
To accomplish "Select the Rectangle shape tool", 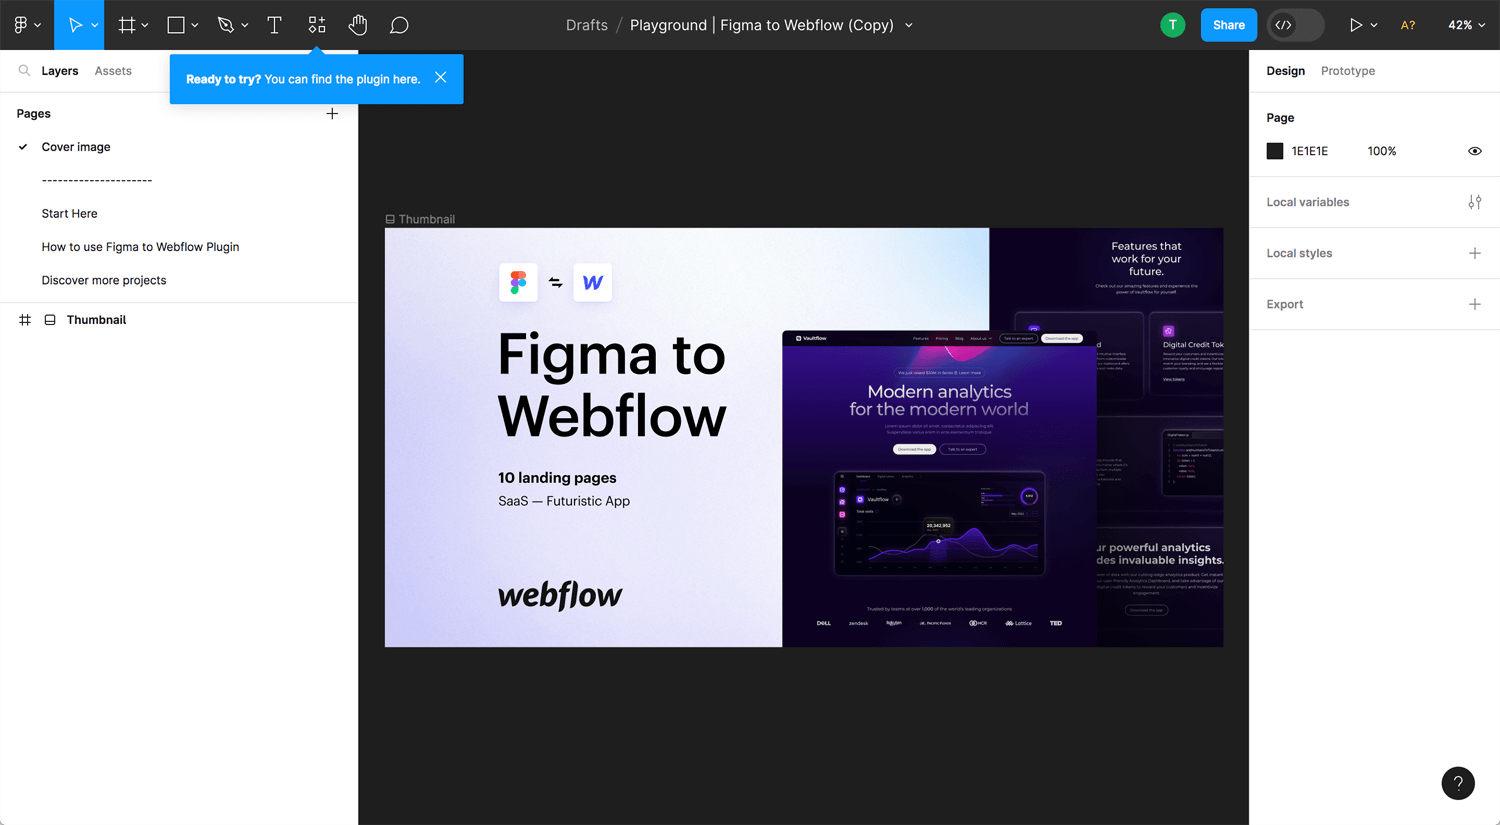I will (x=176, y=25).
